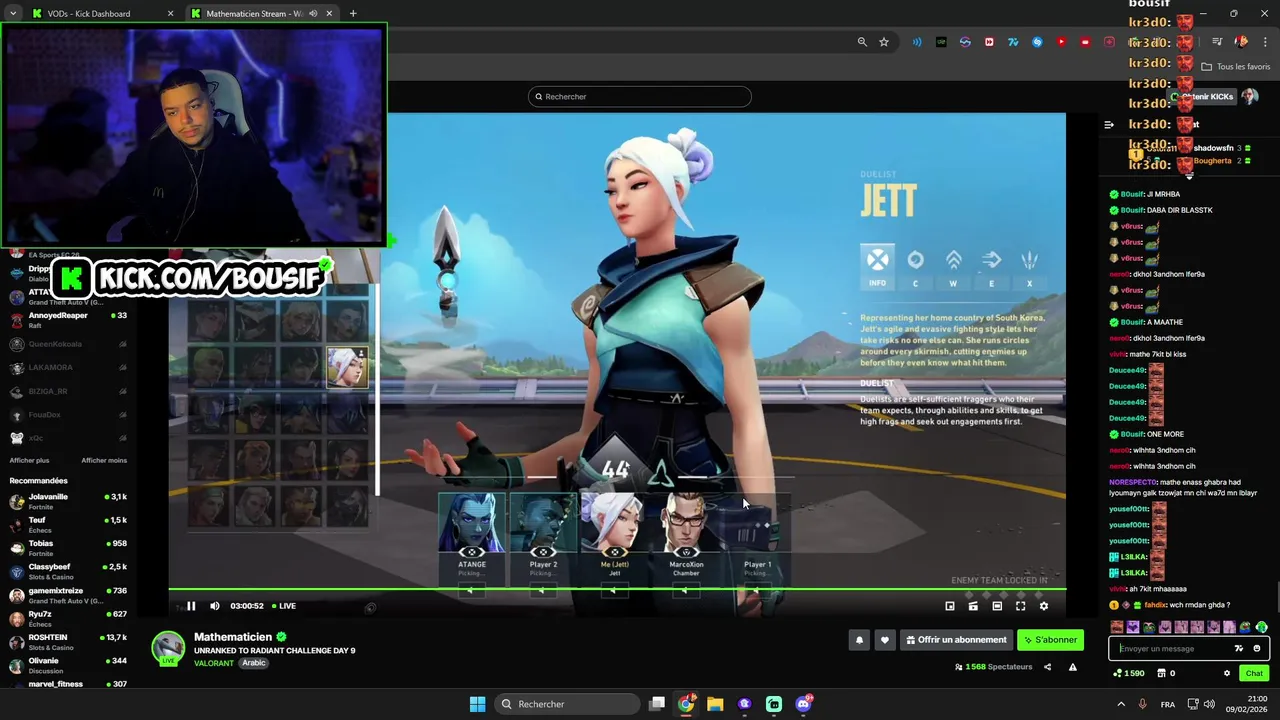Screen dimensions: 1280x720
Task: Click chat username fahdix
Action: tap(1156, 605)
